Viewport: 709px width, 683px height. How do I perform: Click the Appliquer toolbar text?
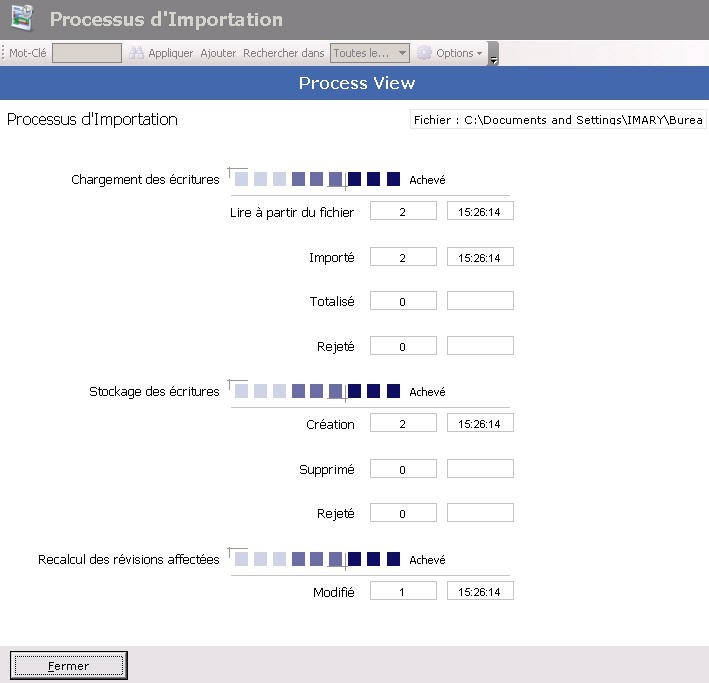170,53
